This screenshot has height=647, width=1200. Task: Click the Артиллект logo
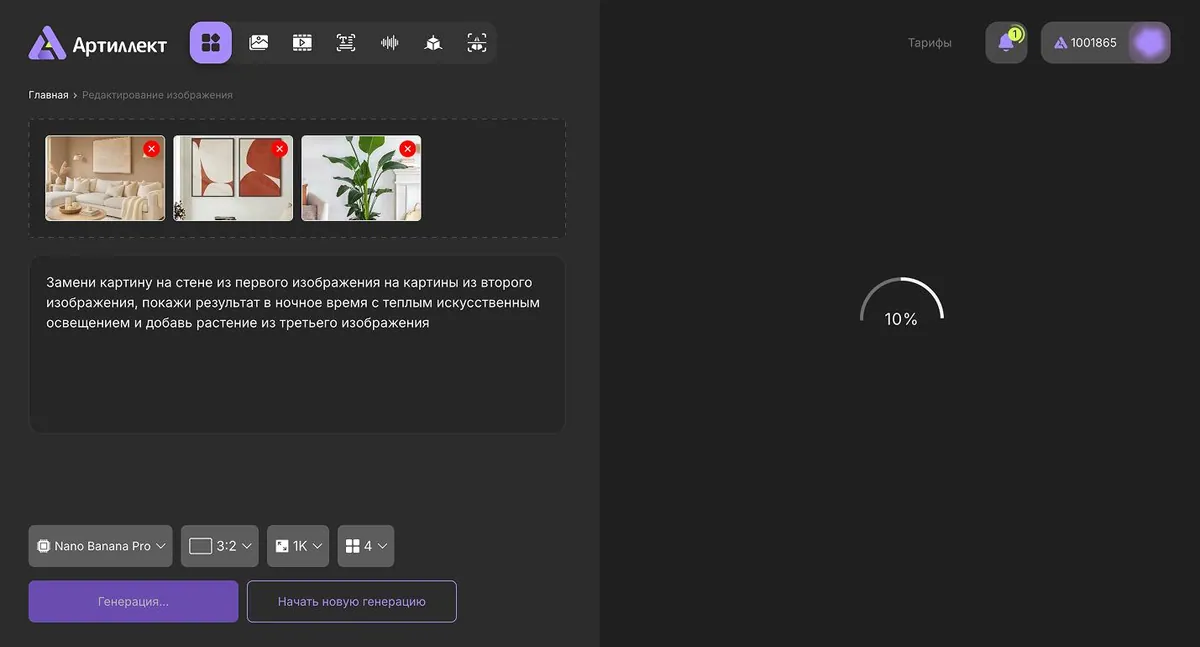98,43
